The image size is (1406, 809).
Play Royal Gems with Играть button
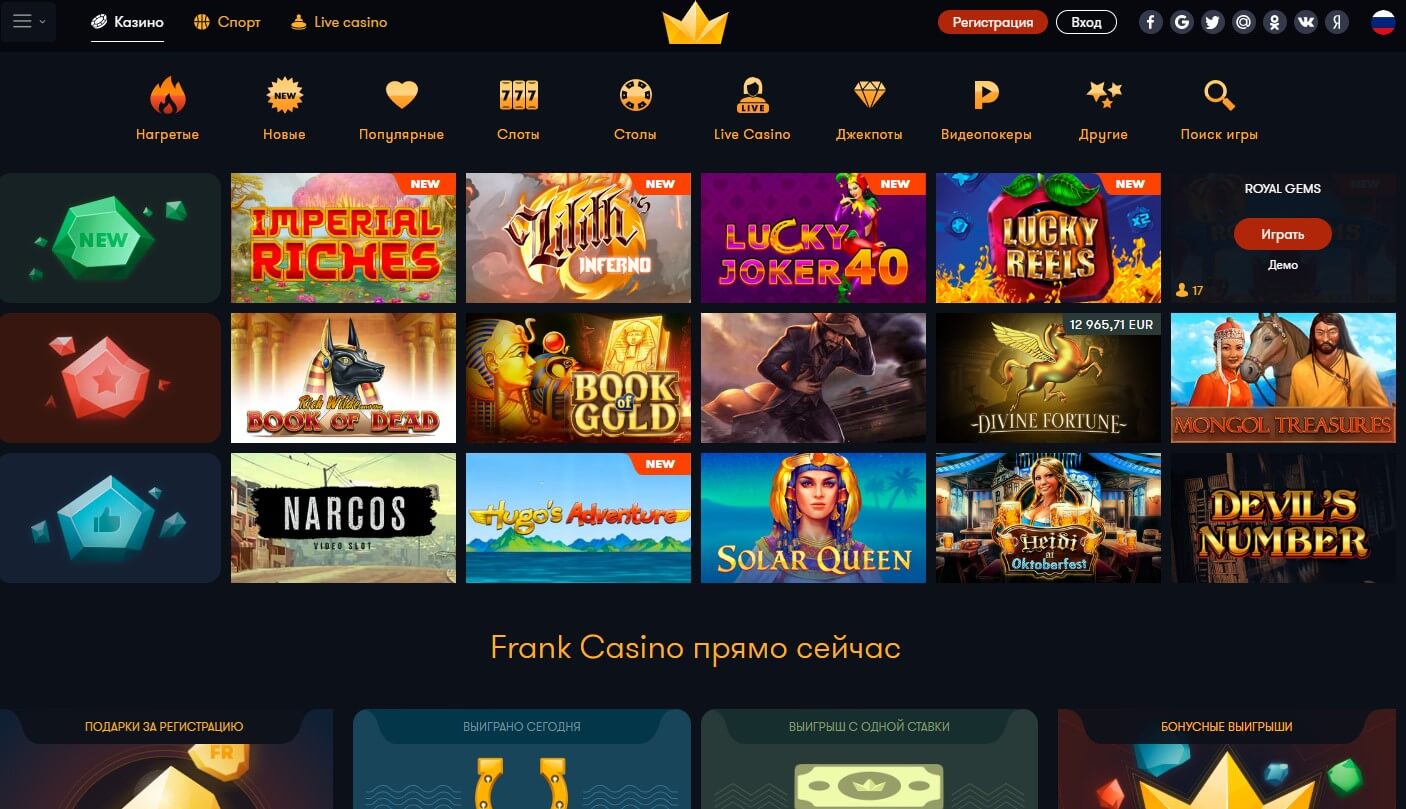point(1283,234)
